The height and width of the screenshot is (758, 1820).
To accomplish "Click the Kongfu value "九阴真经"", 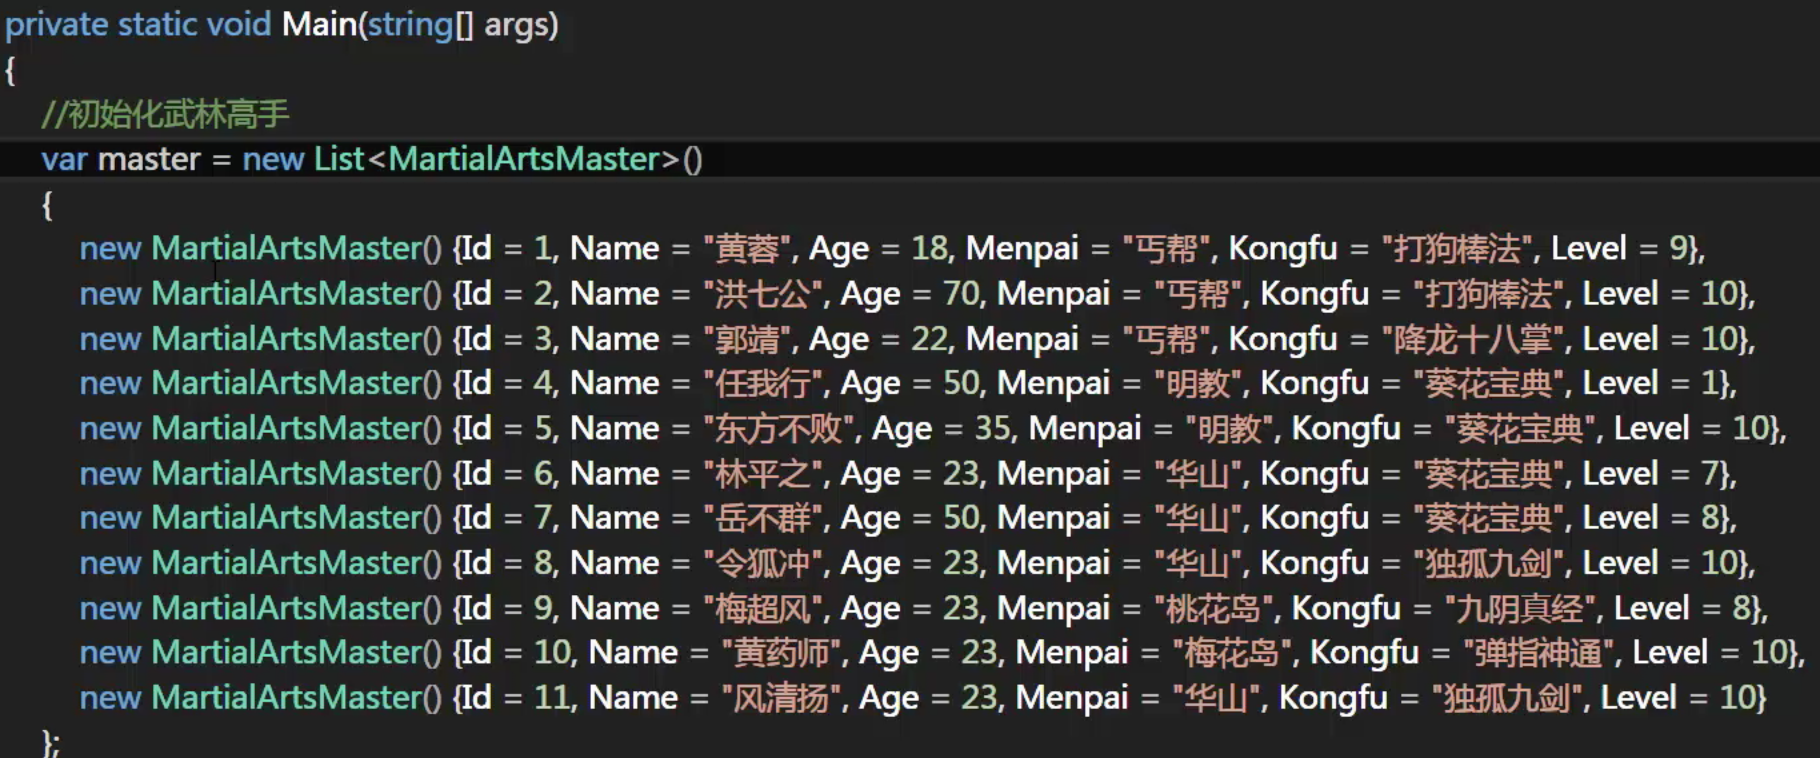I will click(1520, 608).
